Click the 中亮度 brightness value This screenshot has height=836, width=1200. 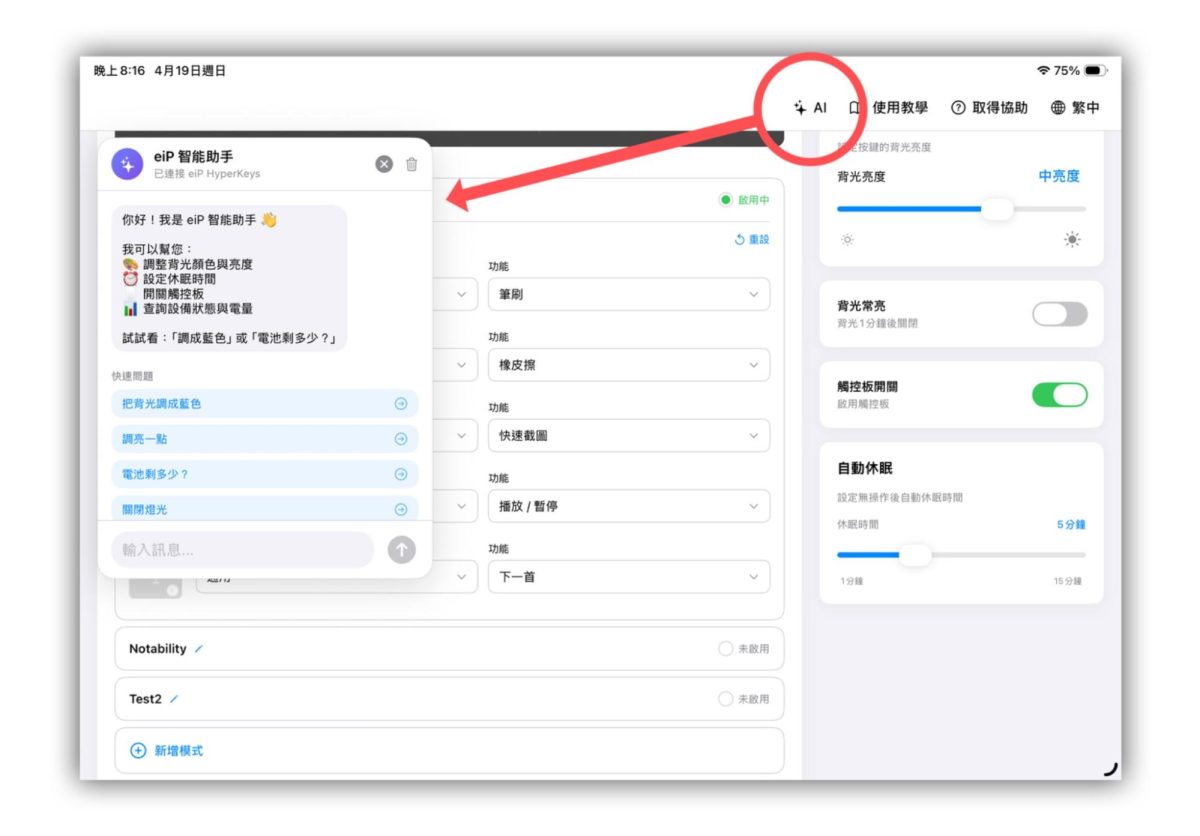pos(1059,176)
